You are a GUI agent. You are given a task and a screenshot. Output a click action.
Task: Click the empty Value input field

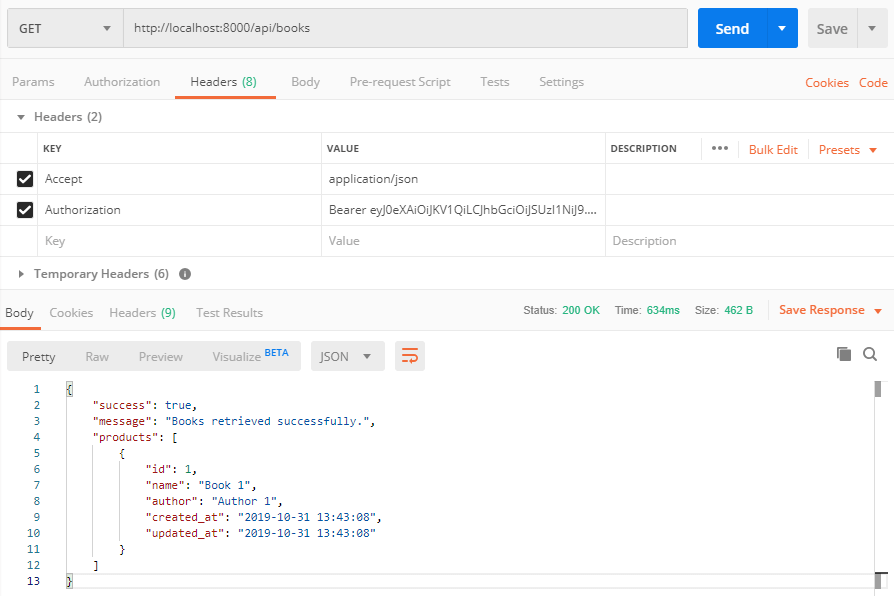[x=463, y=241]
